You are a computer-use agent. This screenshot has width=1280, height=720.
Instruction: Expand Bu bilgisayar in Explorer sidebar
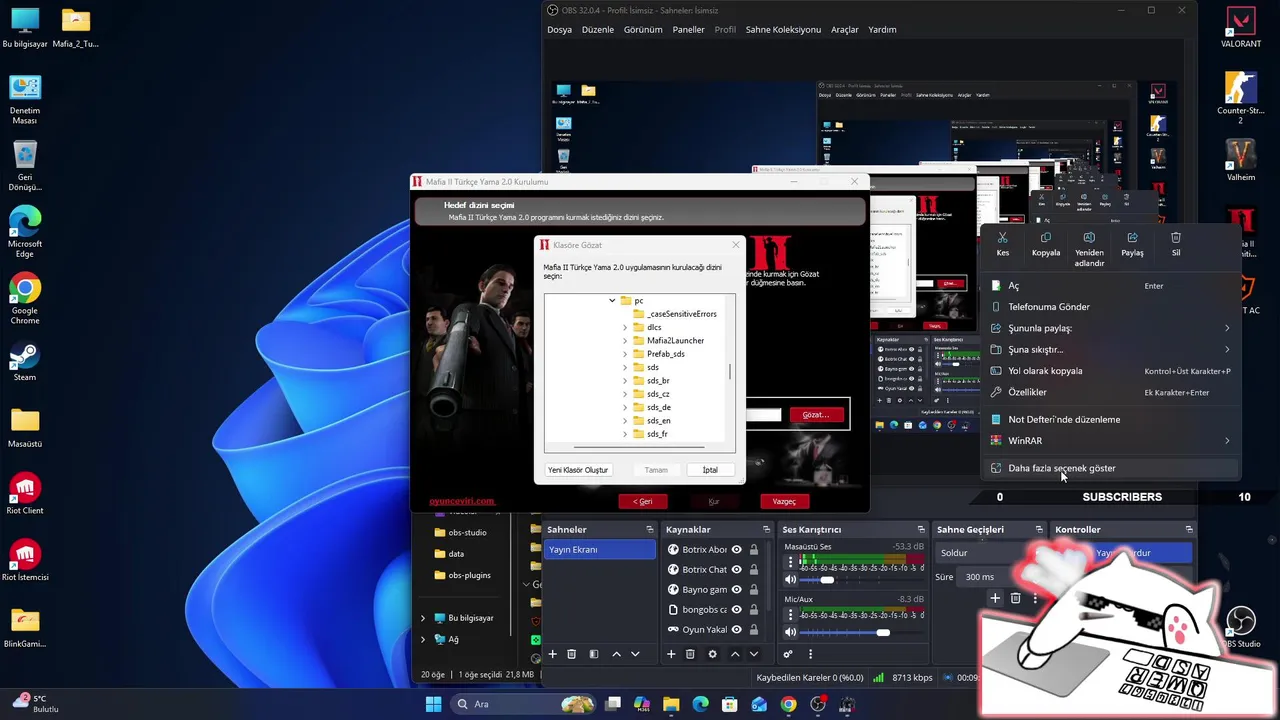click(423, 618)
